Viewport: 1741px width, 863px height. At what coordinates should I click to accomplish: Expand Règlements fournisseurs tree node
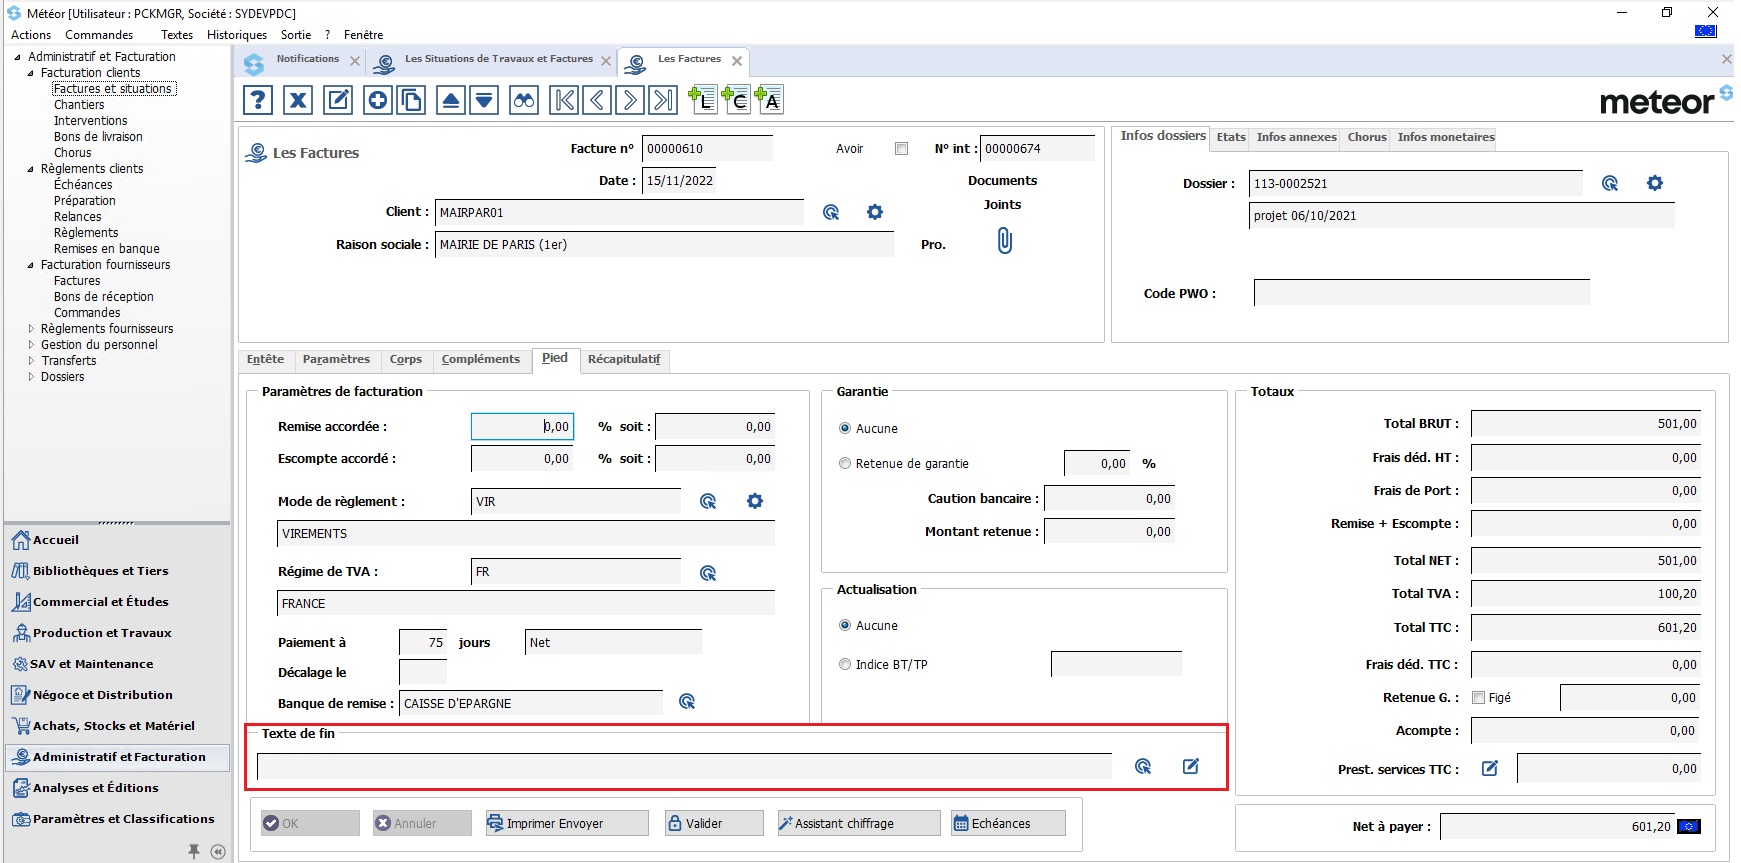(30, 329)
